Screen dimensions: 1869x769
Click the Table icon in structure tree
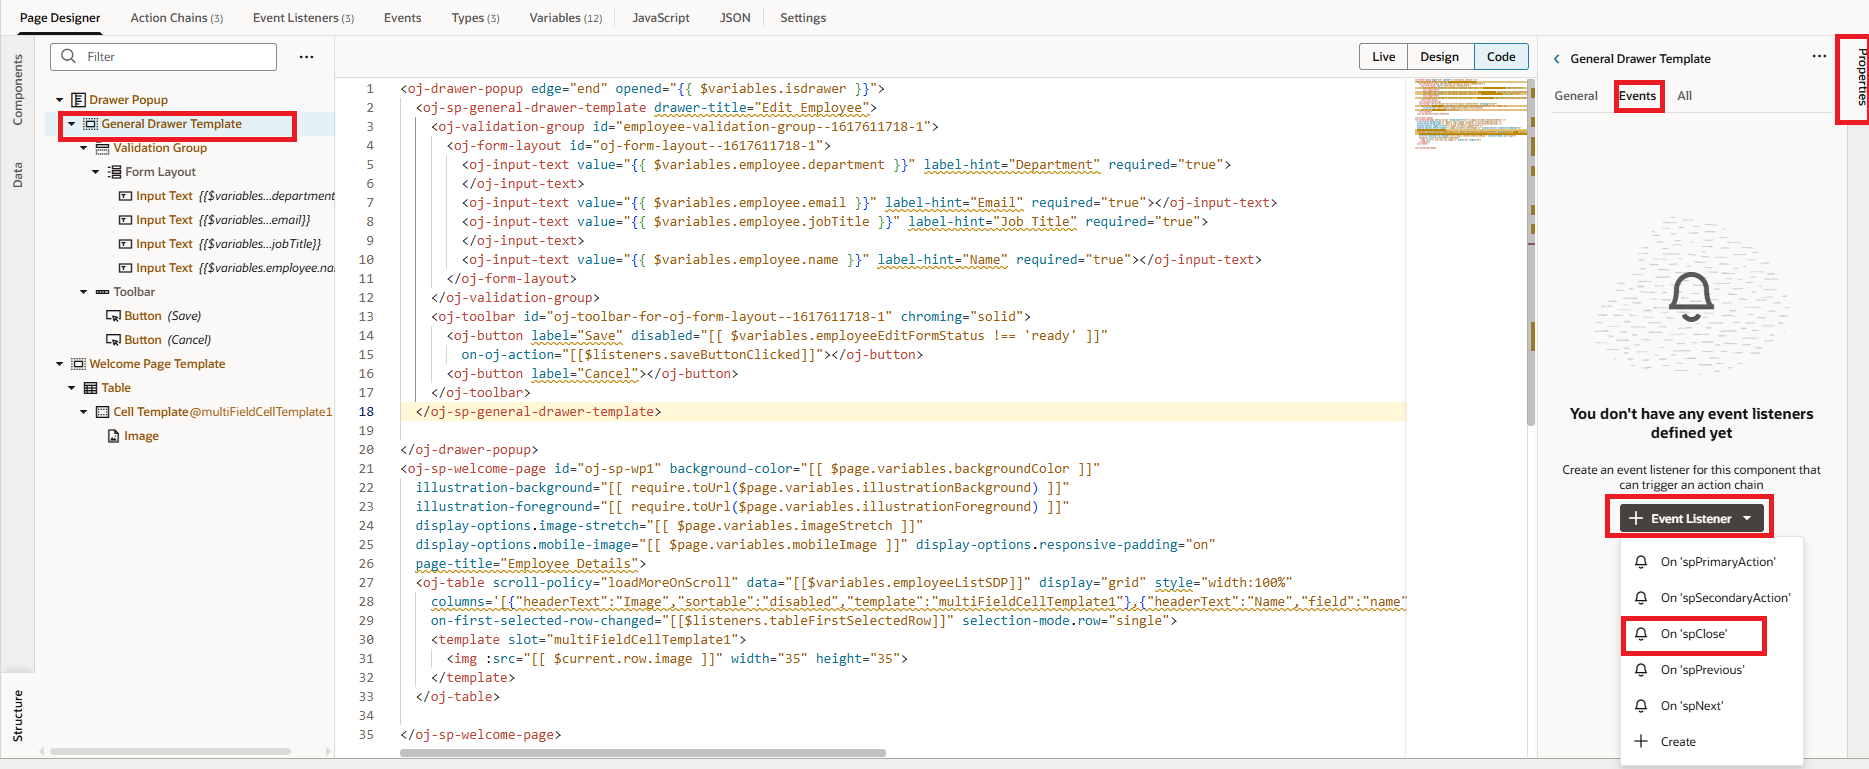click(90, 388)
